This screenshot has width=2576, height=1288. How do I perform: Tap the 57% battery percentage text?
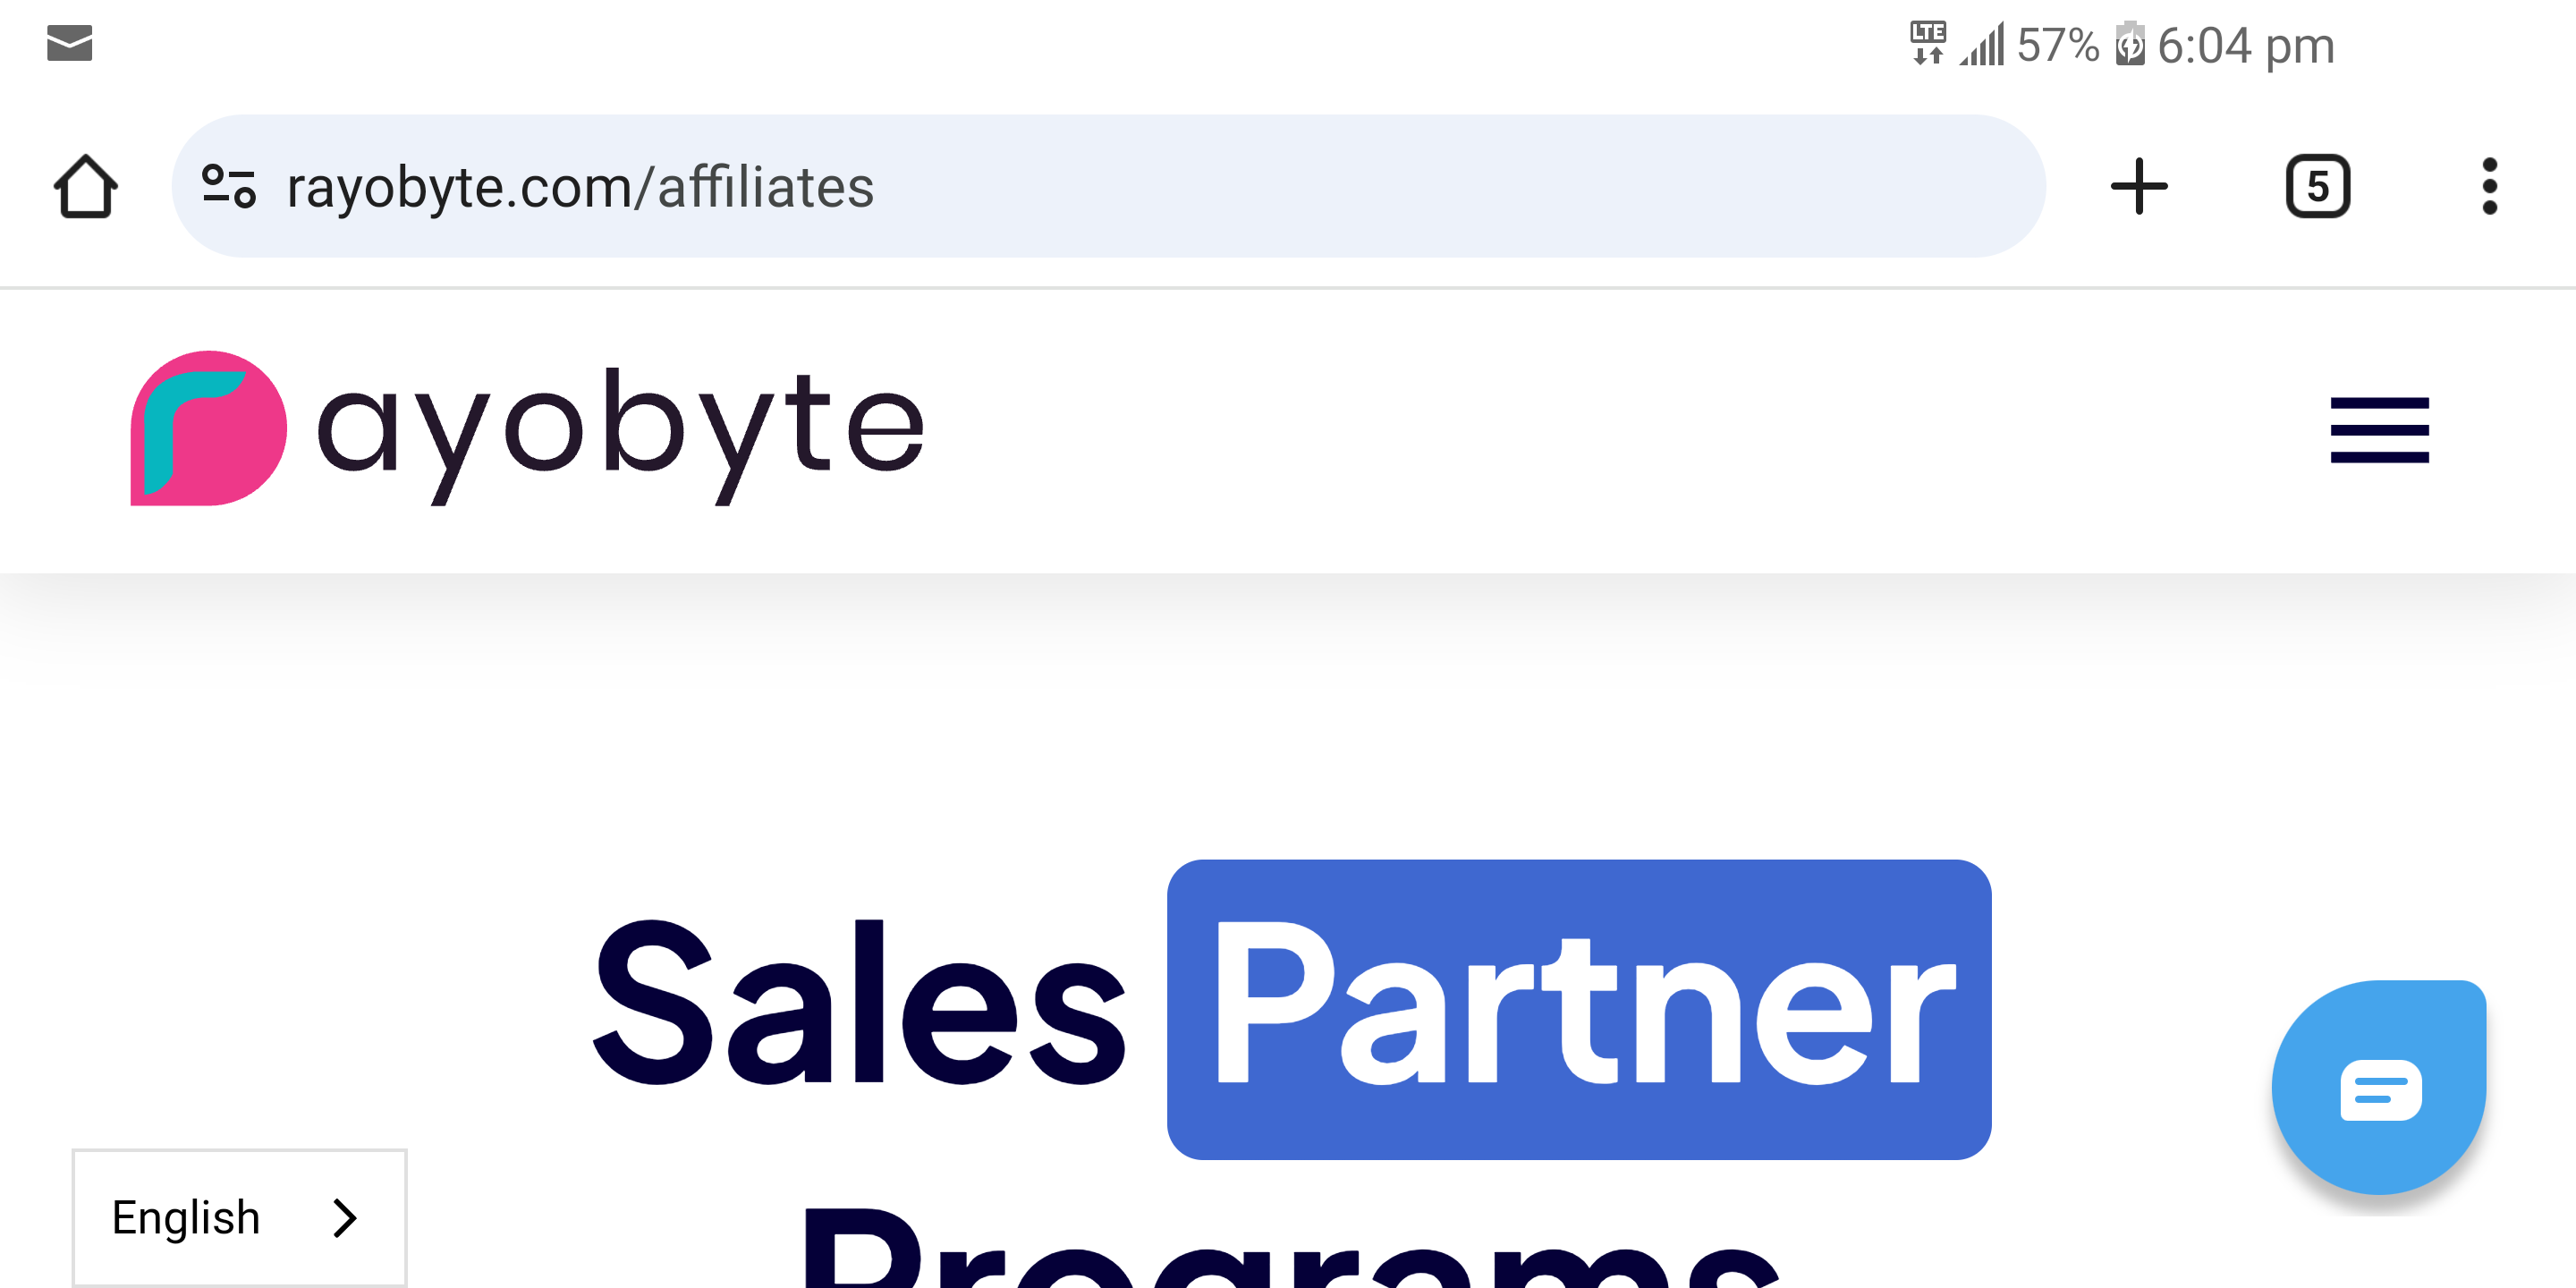pyautogui.click(x=2057, y=45)
